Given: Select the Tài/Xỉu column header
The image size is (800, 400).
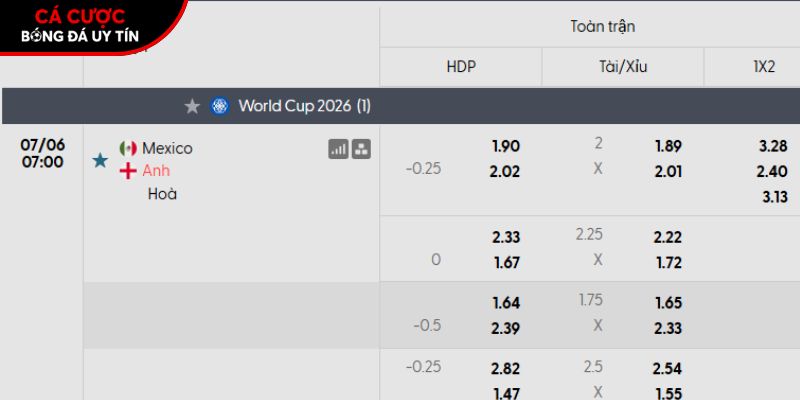Looking at the screenshot, I should (x=623, y=67).
